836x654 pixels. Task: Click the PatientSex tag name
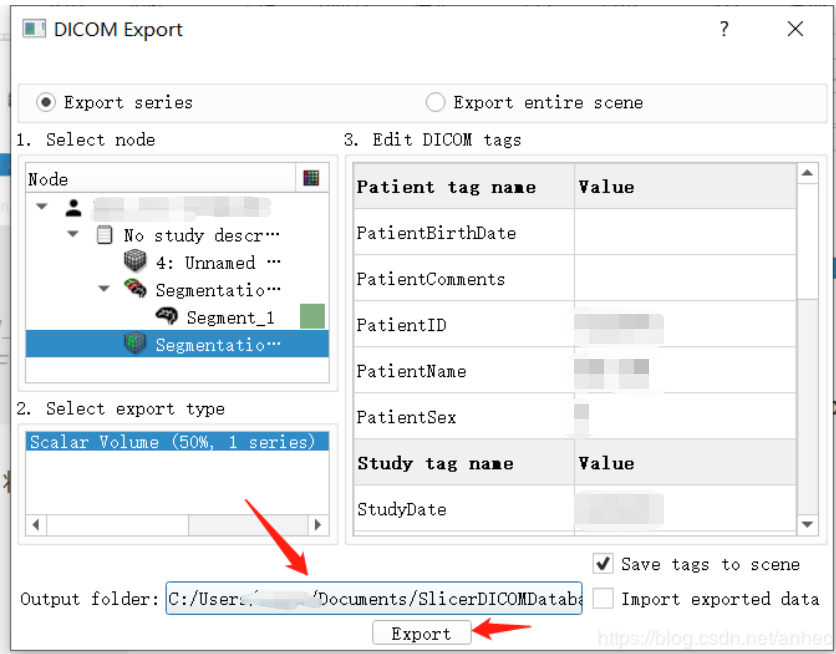coord(406,417)
